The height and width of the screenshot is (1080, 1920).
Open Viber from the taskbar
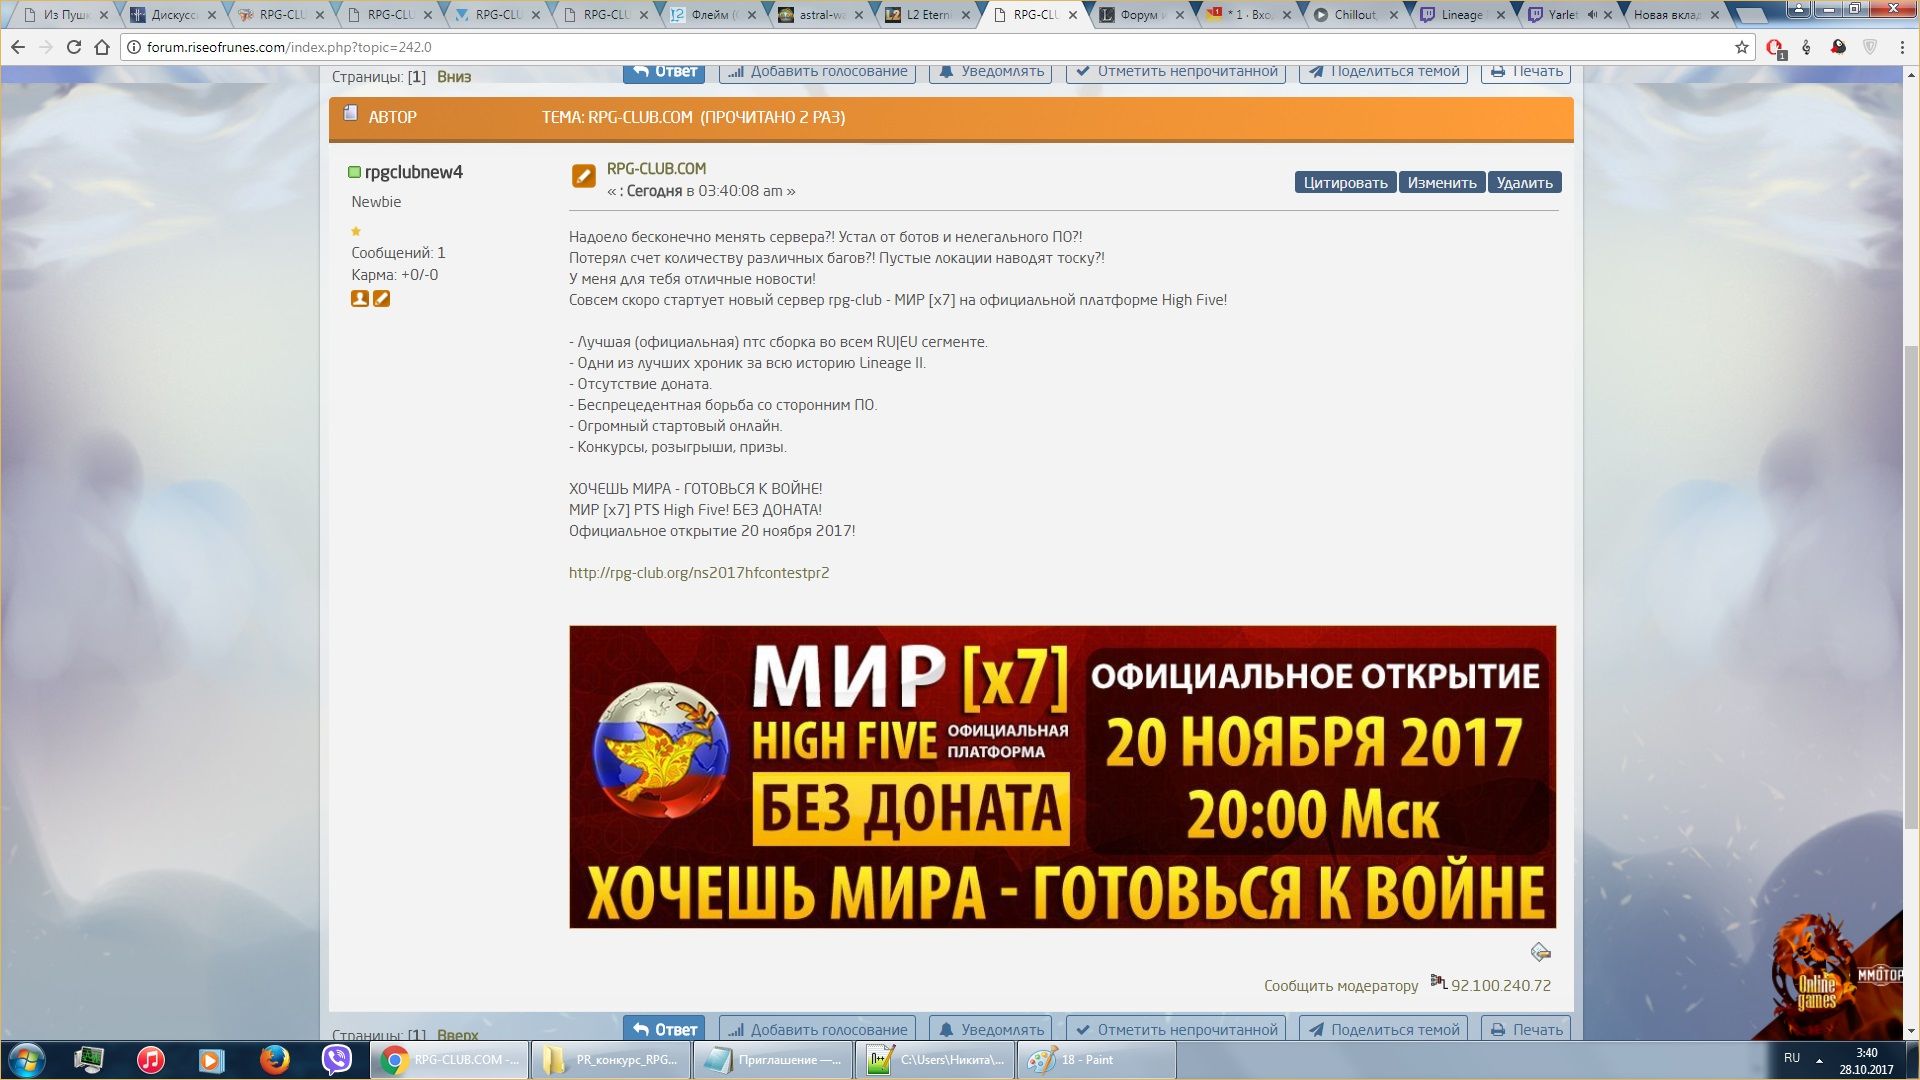coord(337,1059)
